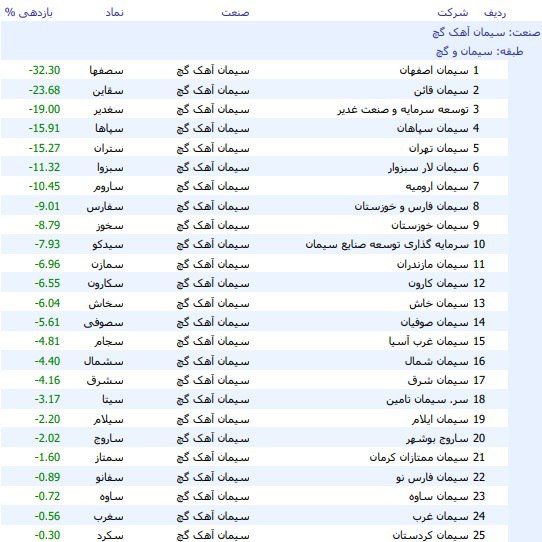Click symbol سمتاز
This screenshot has height=542, width=542.
110,458
